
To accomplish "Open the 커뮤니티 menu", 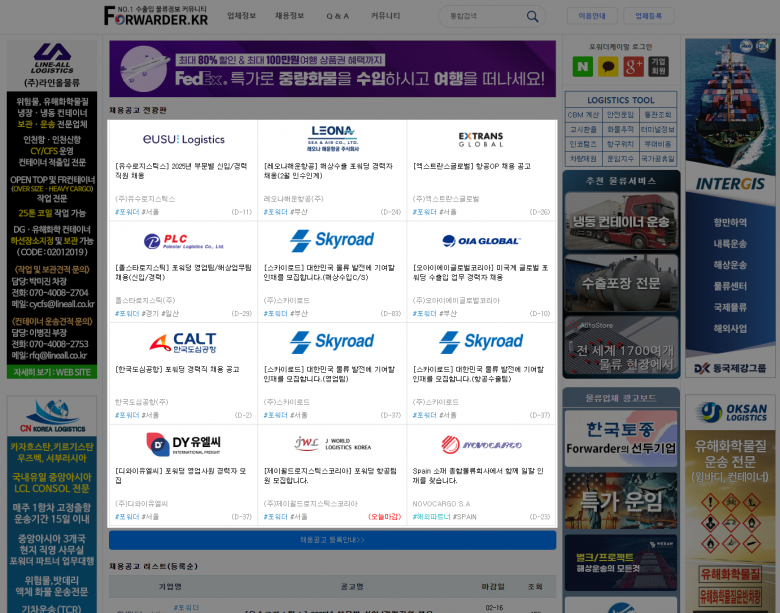I will click(x=386, y=16).
